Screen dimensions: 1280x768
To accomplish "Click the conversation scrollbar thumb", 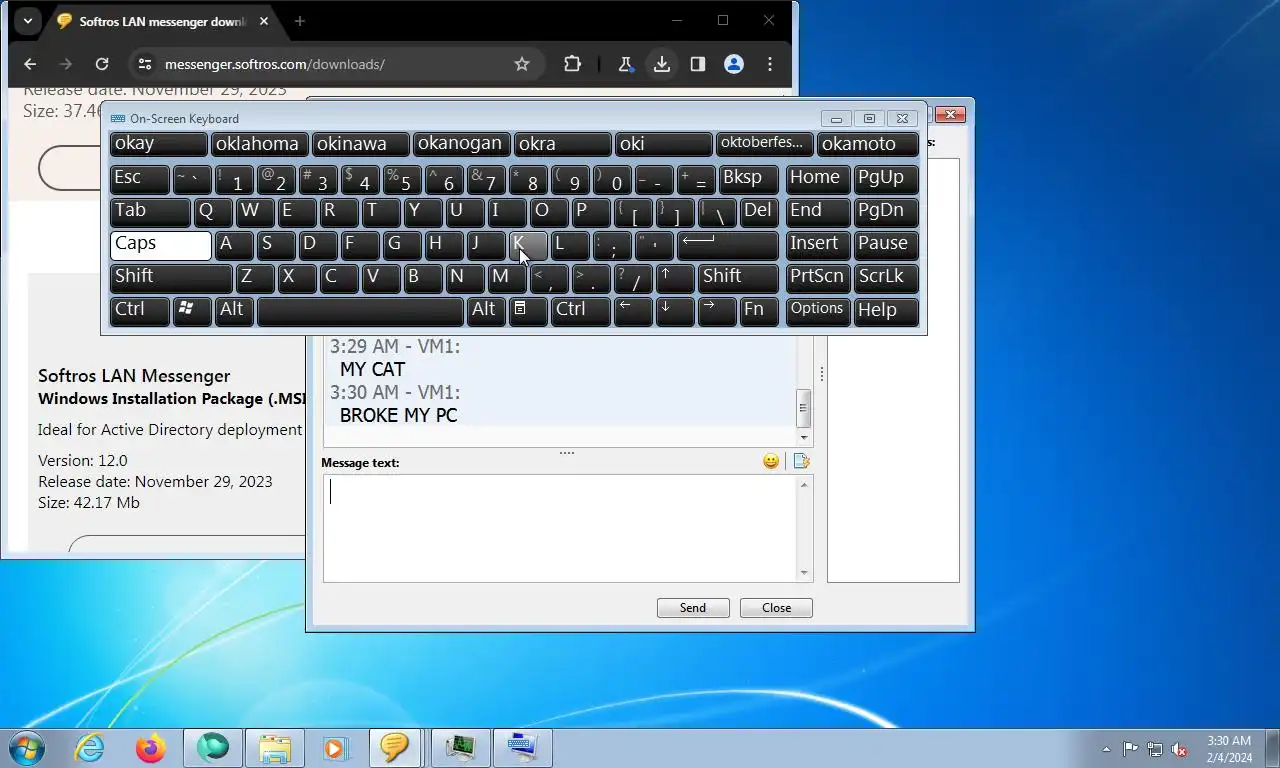I will pos(803,409).
